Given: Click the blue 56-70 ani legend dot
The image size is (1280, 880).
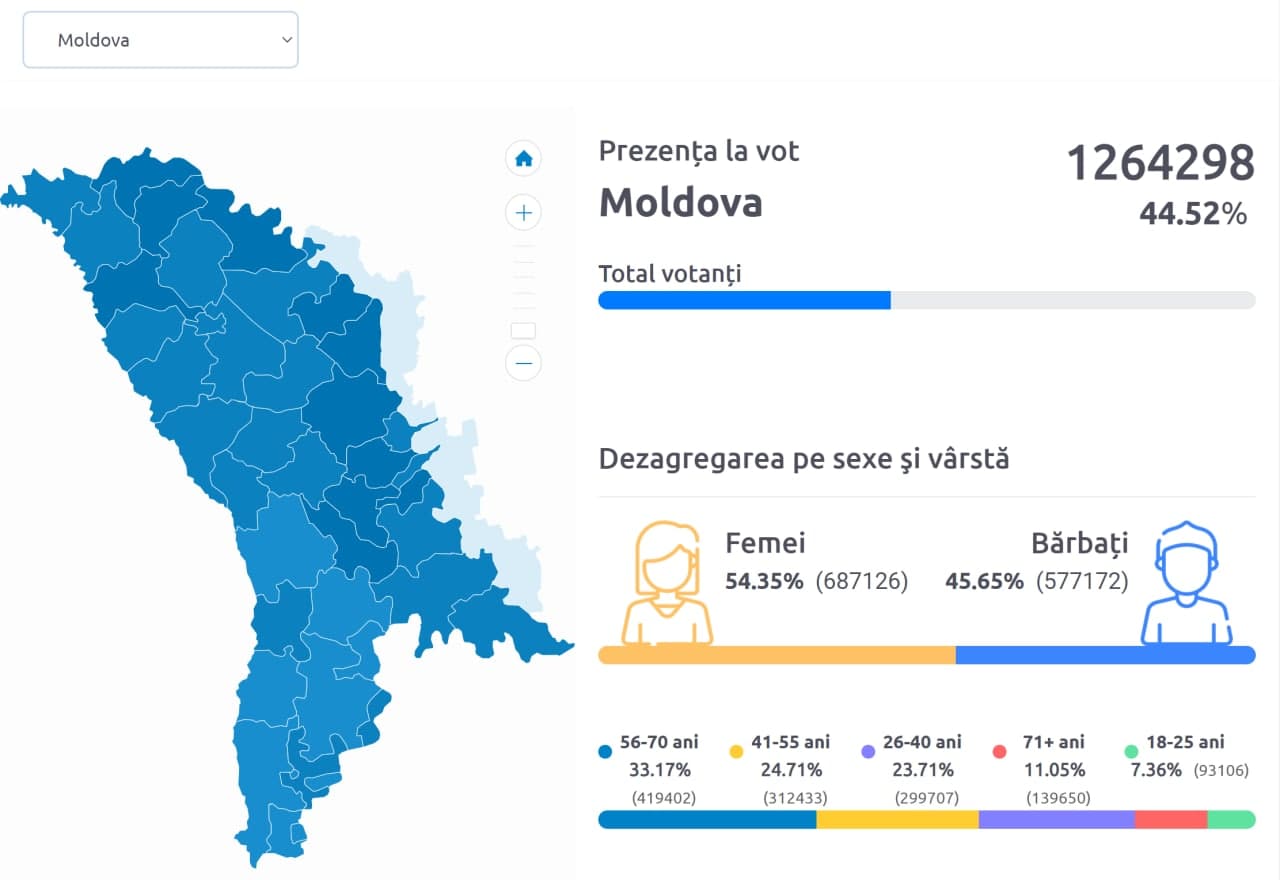Looking at the screenshot, I should 604,751.
